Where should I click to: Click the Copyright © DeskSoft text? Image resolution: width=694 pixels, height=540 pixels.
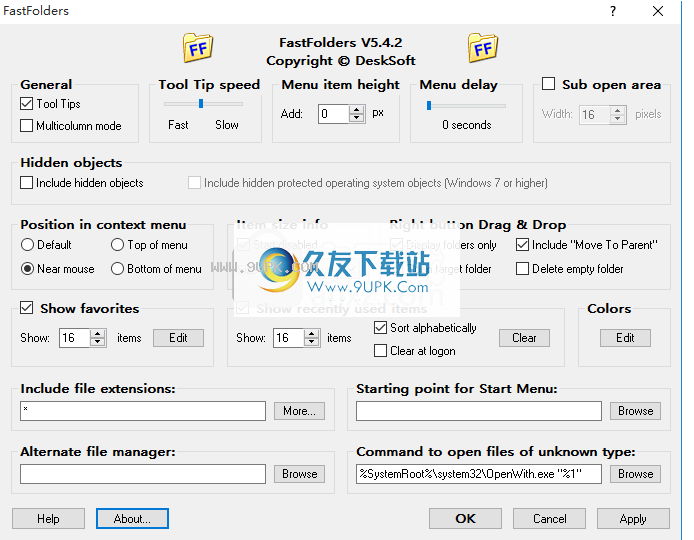(340, 61)
